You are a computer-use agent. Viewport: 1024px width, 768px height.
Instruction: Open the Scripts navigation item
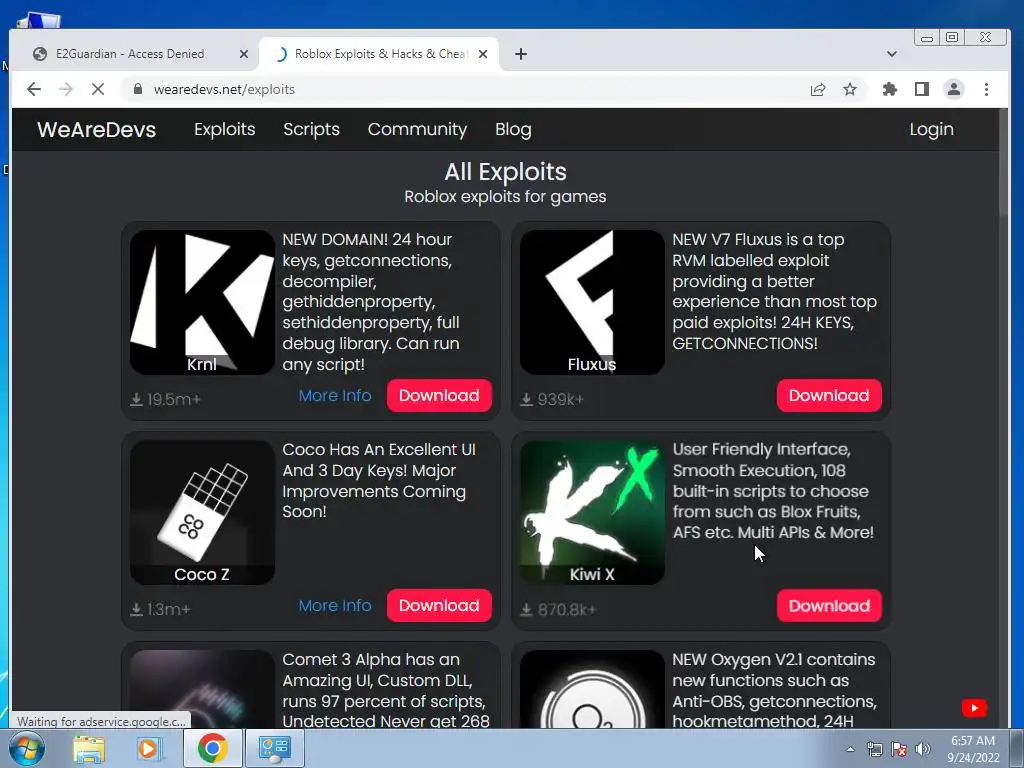click(x=312, y=129)
